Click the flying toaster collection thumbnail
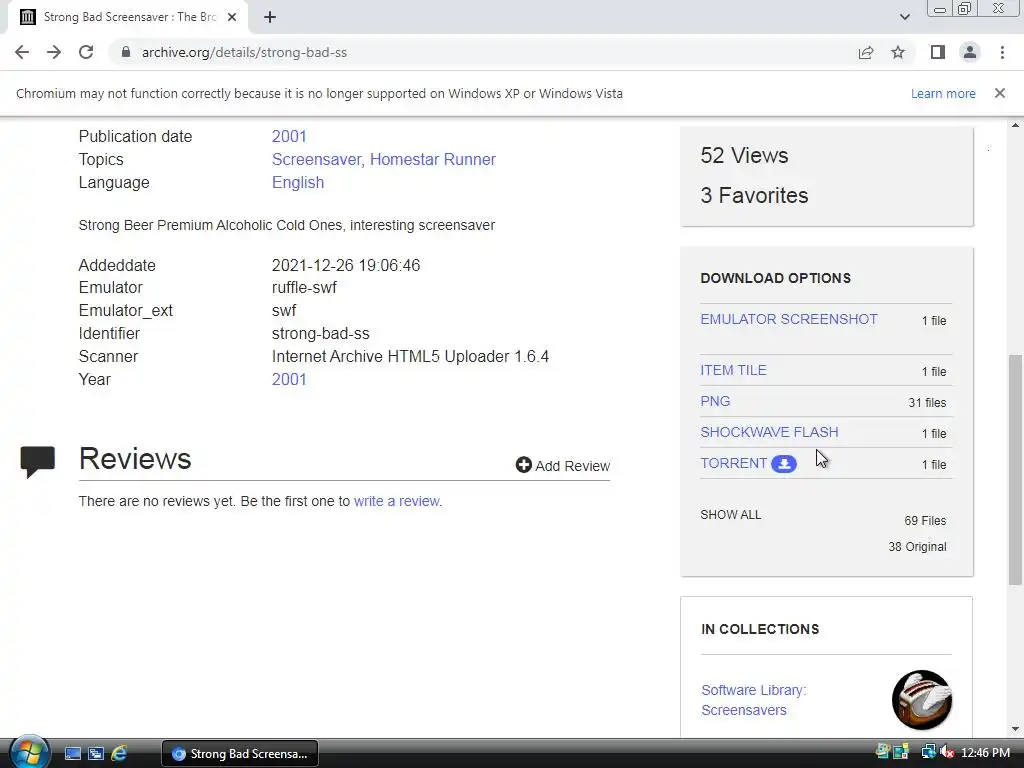 pyautogui.click(x=921, y=700)
